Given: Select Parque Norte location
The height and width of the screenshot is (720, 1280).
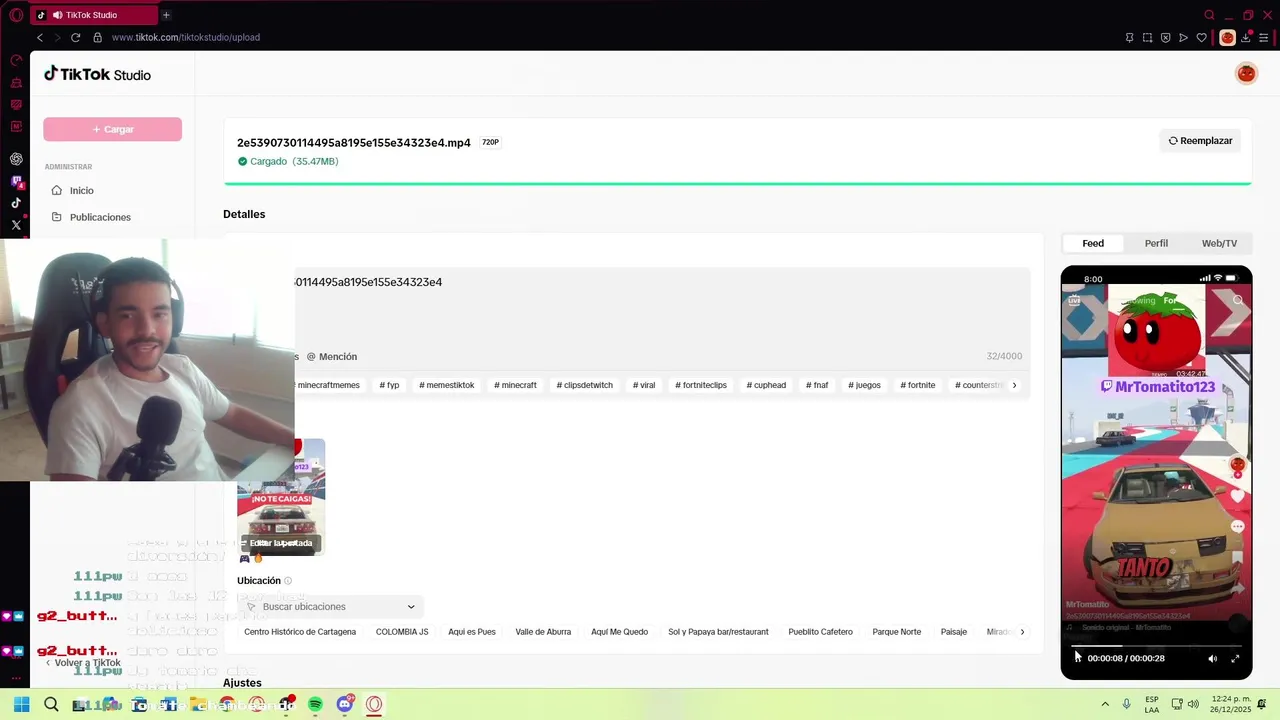Looking at the screenshot, I should pos(896,632).
